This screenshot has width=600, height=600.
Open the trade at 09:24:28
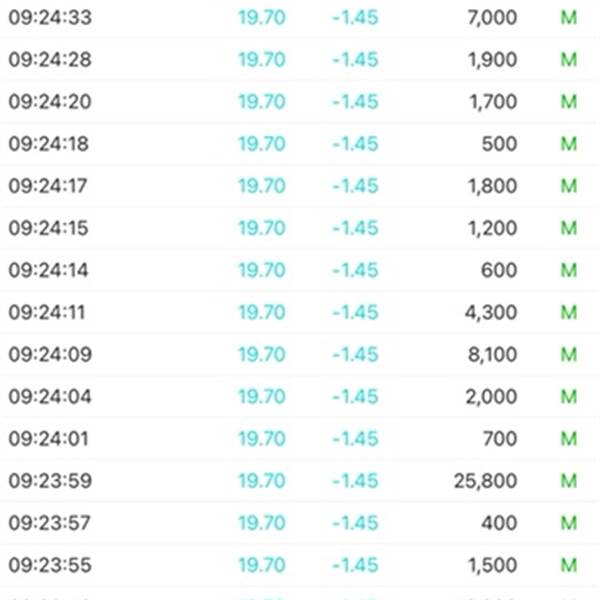[300, 60]
